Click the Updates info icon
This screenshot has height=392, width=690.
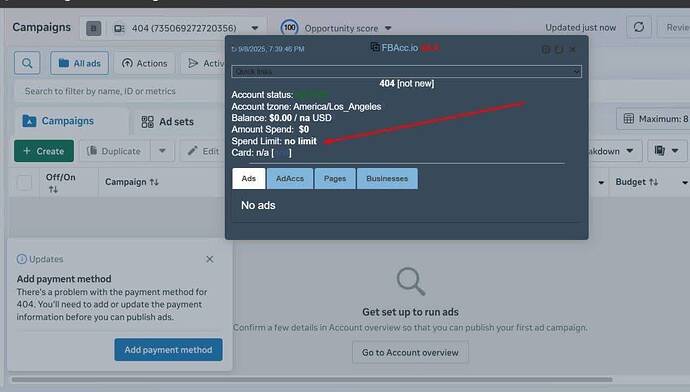[22, 259]
